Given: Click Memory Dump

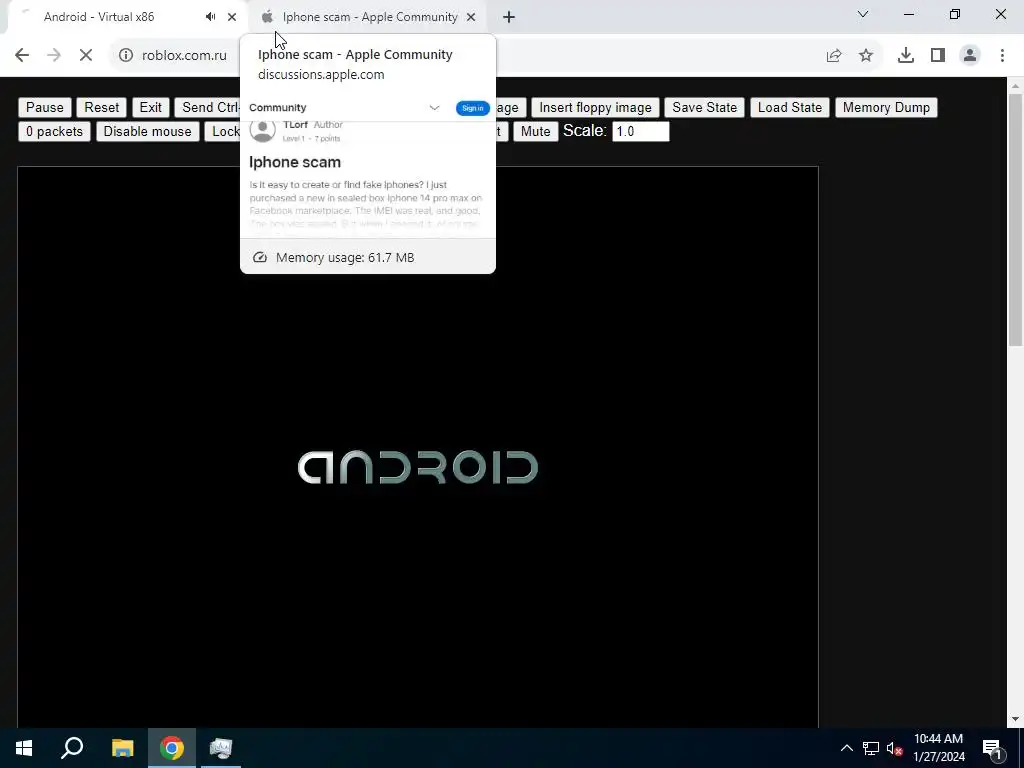Looking at the screenshot, I should tap(886, 107).
